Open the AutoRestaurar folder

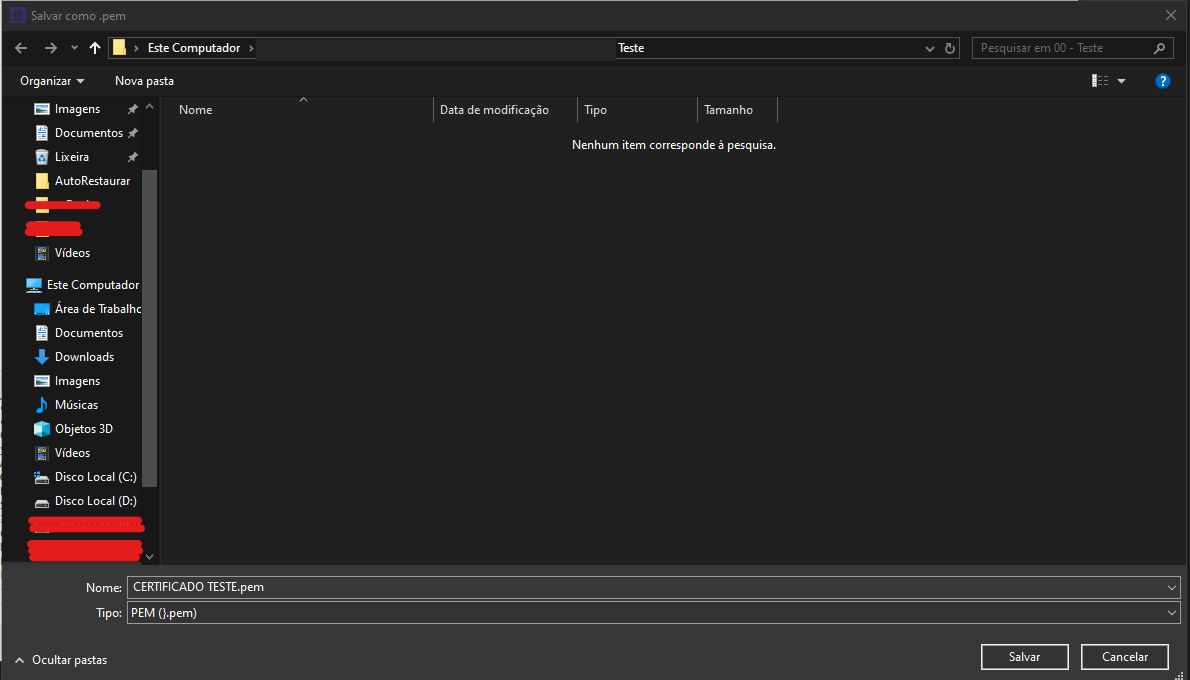coord(93,181)
